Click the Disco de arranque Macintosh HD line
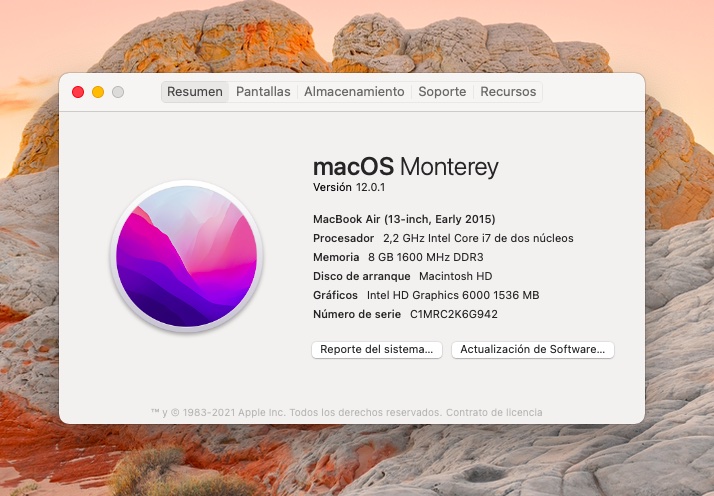The image size is (714, 496). [402, 276]
